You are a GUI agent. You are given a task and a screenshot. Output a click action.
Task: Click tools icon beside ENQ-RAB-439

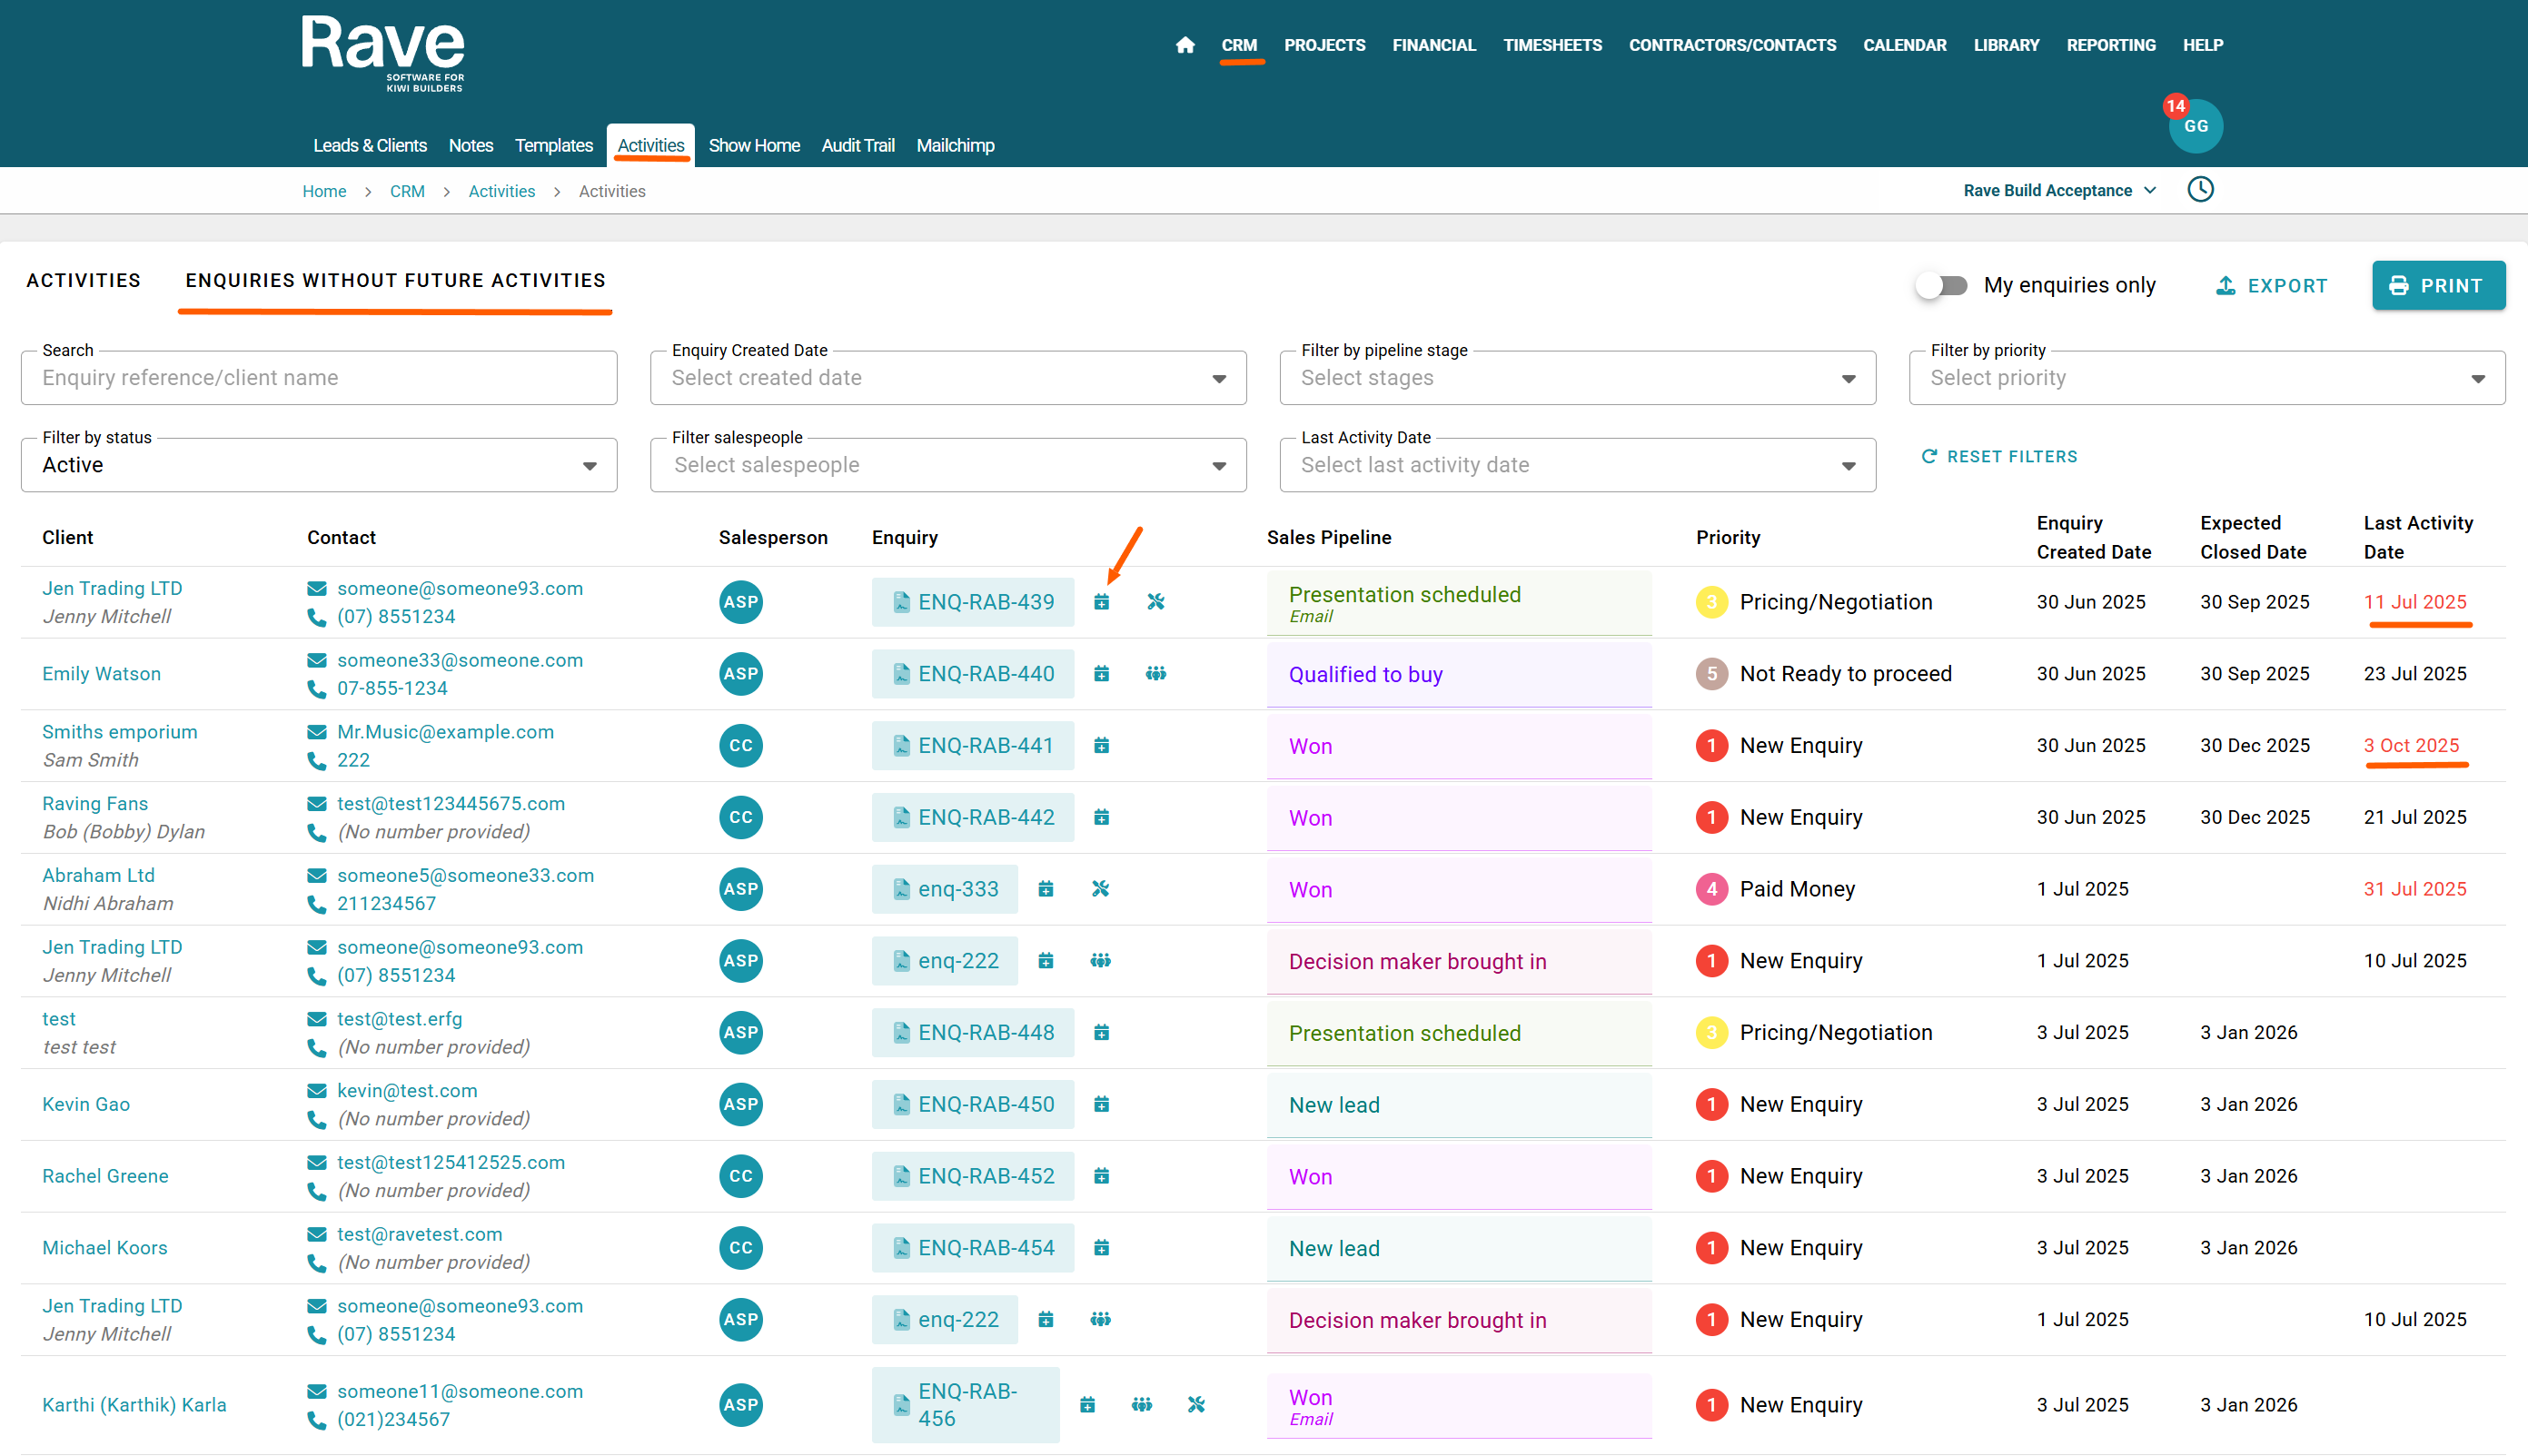point(1156,602)
